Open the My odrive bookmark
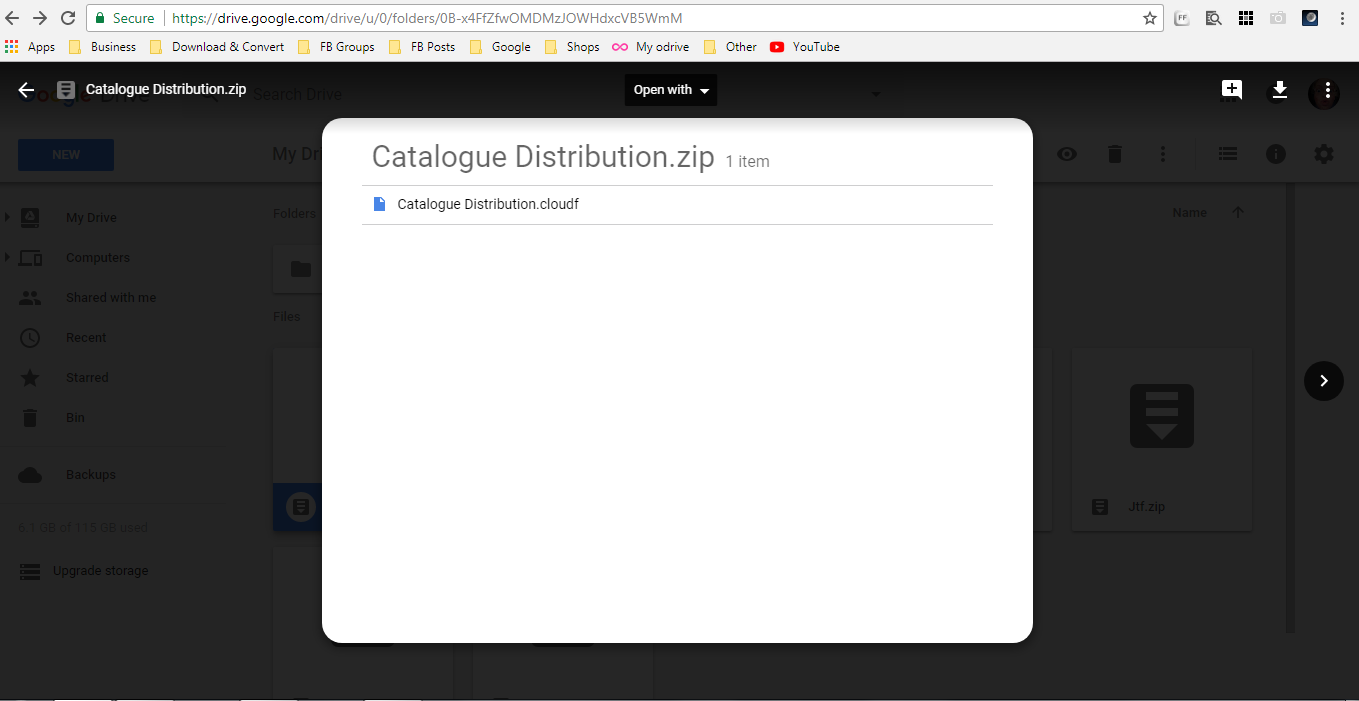 tap(650, 47)
